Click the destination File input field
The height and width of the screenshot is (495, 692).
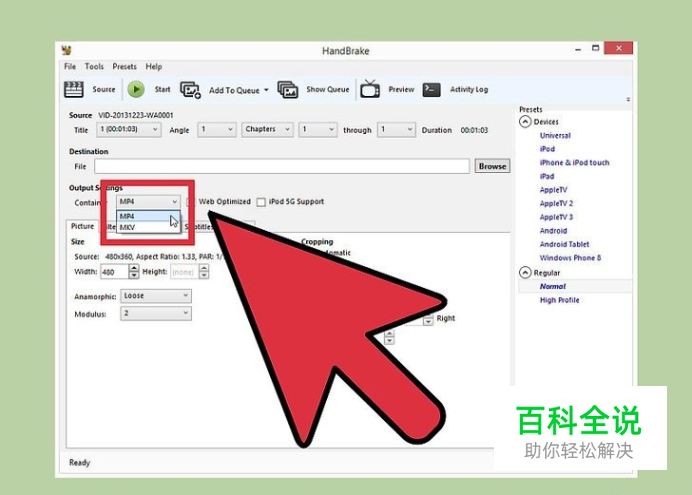click(282, 166)
